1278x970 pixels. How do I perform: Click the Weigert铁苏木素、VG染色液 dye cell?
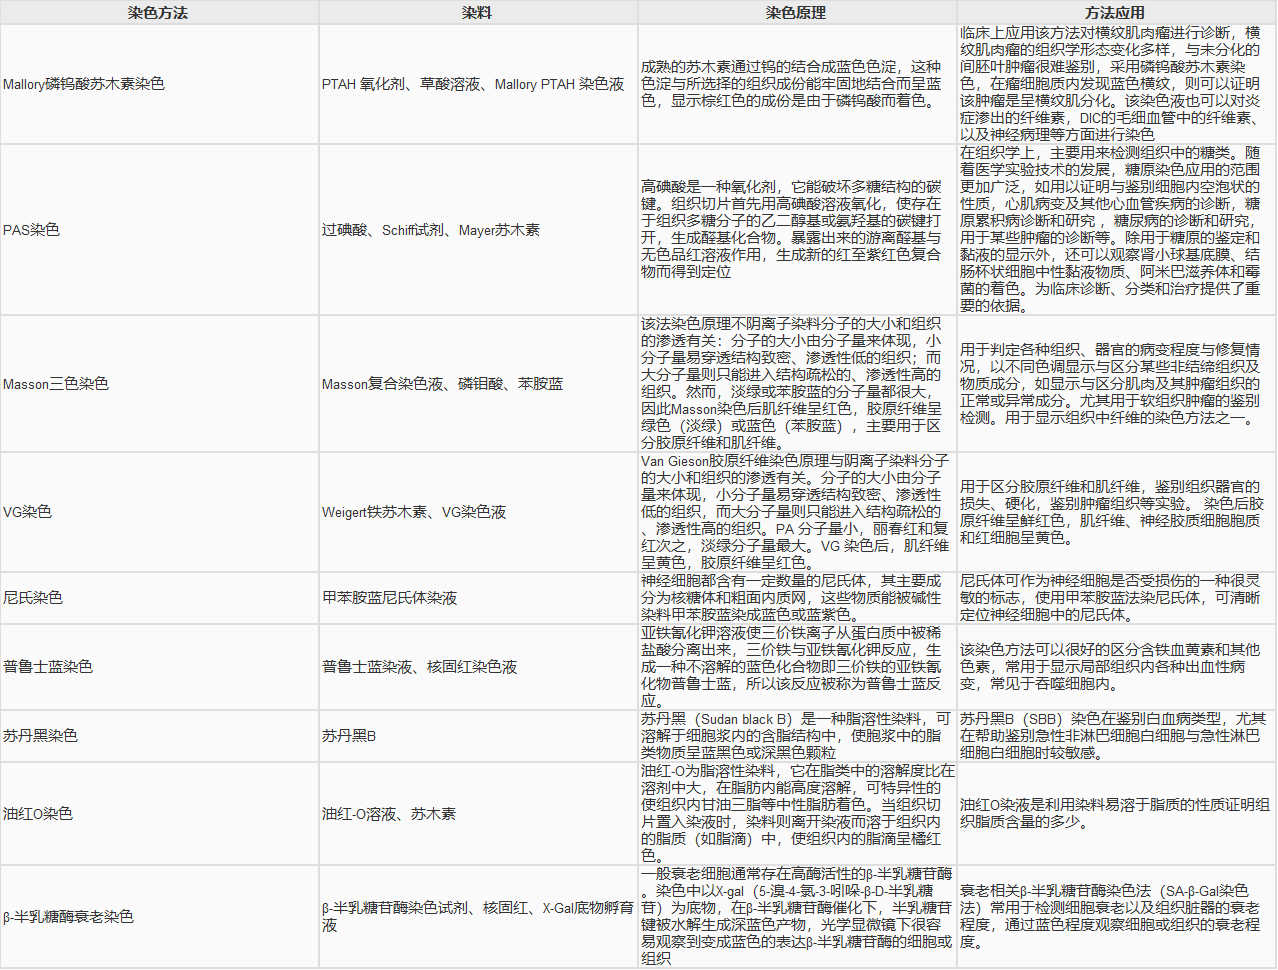pyautogui.click(x=414, y=512)
